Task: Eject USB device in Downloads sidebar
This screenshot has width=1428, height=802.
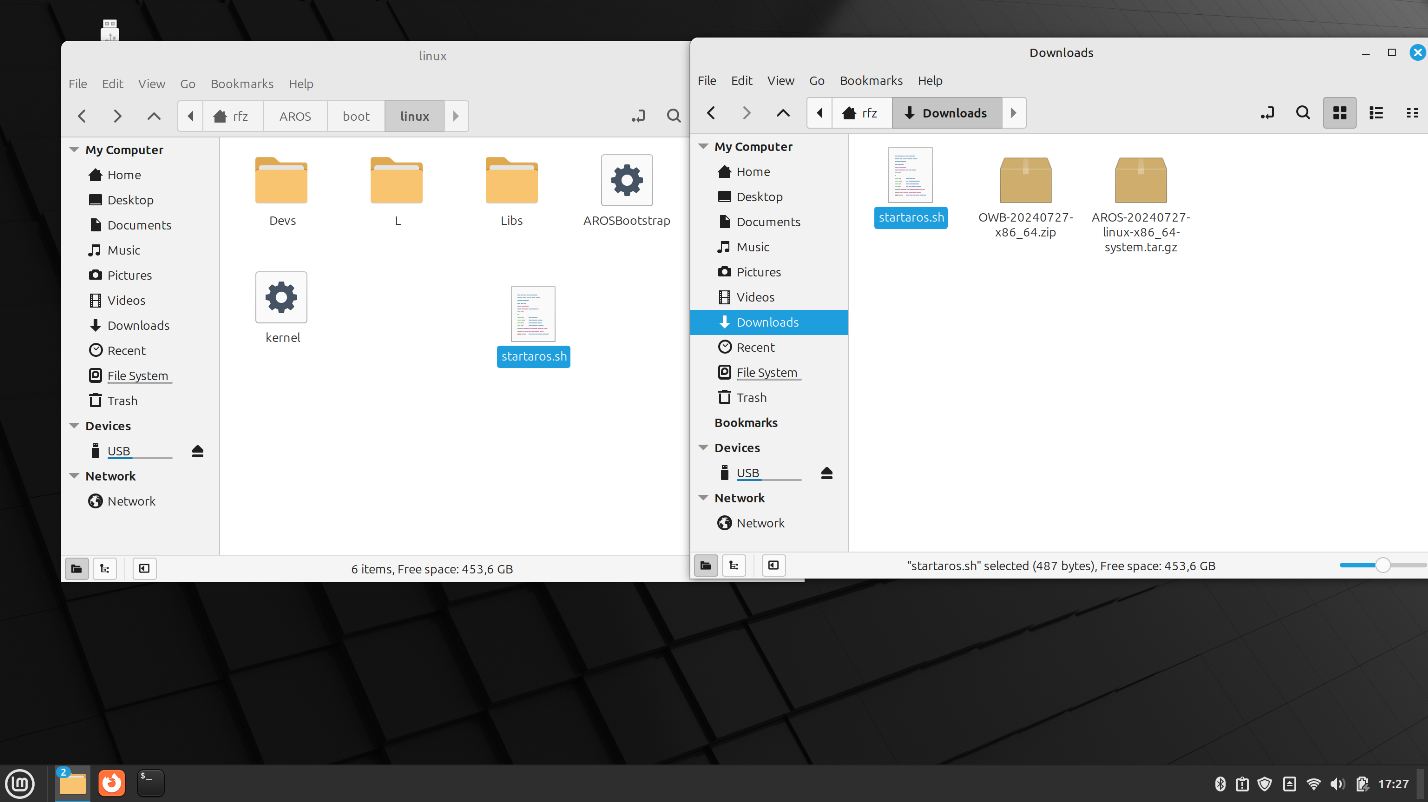Action: point(826,473)
